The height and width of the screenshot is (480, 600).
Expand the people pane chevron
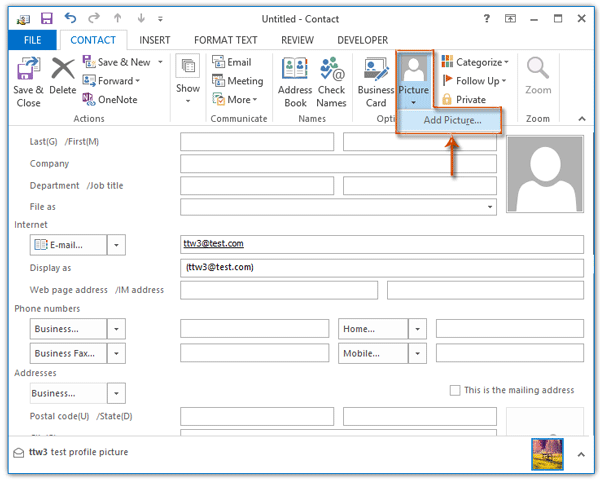581,454
